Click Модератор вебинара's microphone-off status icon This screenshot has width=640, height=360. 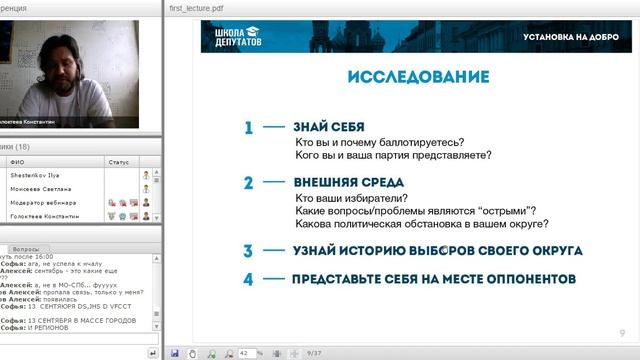[x=112, y=202]
